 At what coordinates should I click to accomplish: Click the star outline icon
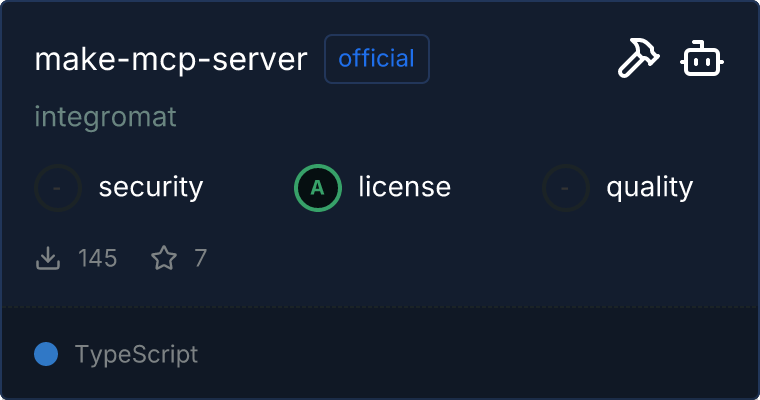tap(163, 259)
